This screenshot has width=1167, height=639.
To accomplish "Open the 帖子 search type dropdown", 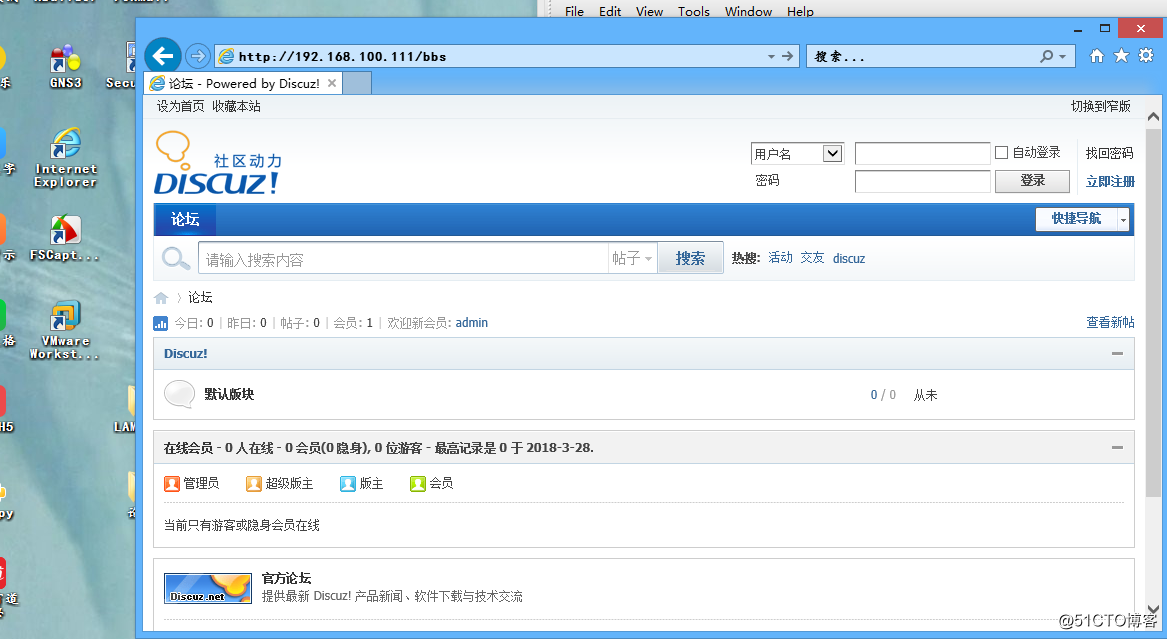I will pos(631,258).
